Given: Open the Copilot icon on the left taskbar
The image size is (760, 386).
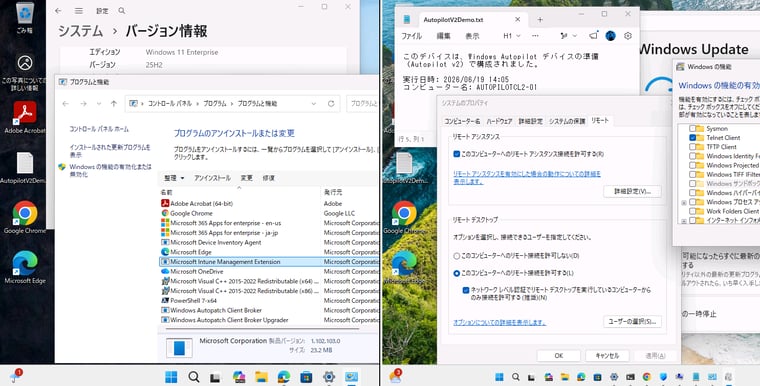Looking at the screenshot, I should point(239,377).
